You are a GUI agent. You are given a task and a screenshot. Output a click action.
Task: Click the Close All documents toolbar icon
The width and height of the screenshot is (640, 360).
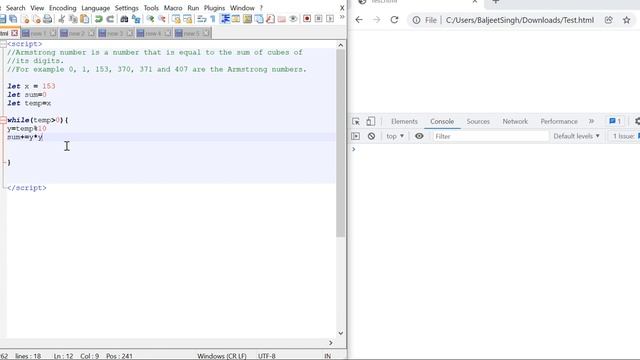tap(36, 19)
